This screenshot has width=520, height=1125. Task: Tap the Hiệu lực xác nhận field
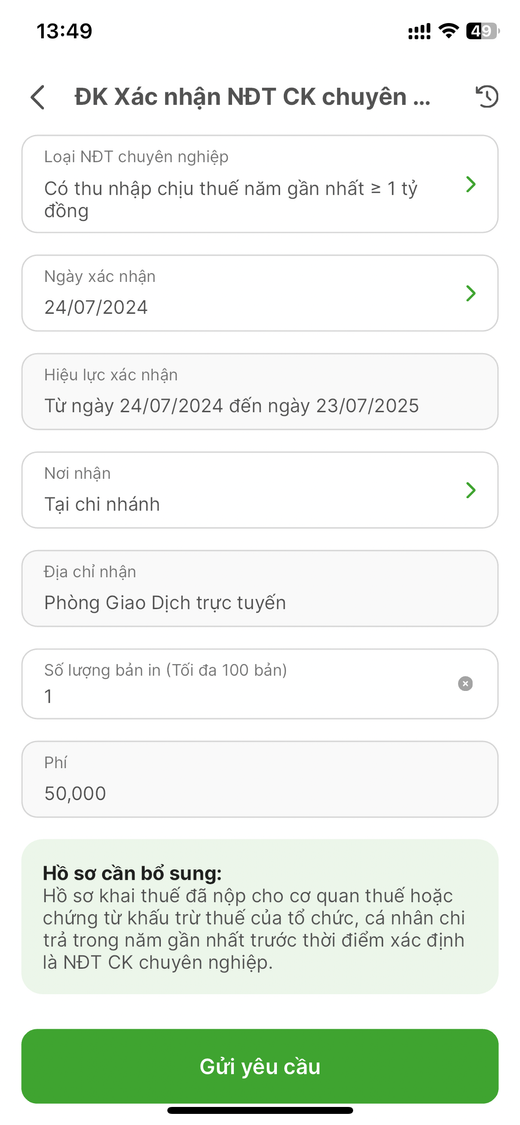click(x=260, y=392)
